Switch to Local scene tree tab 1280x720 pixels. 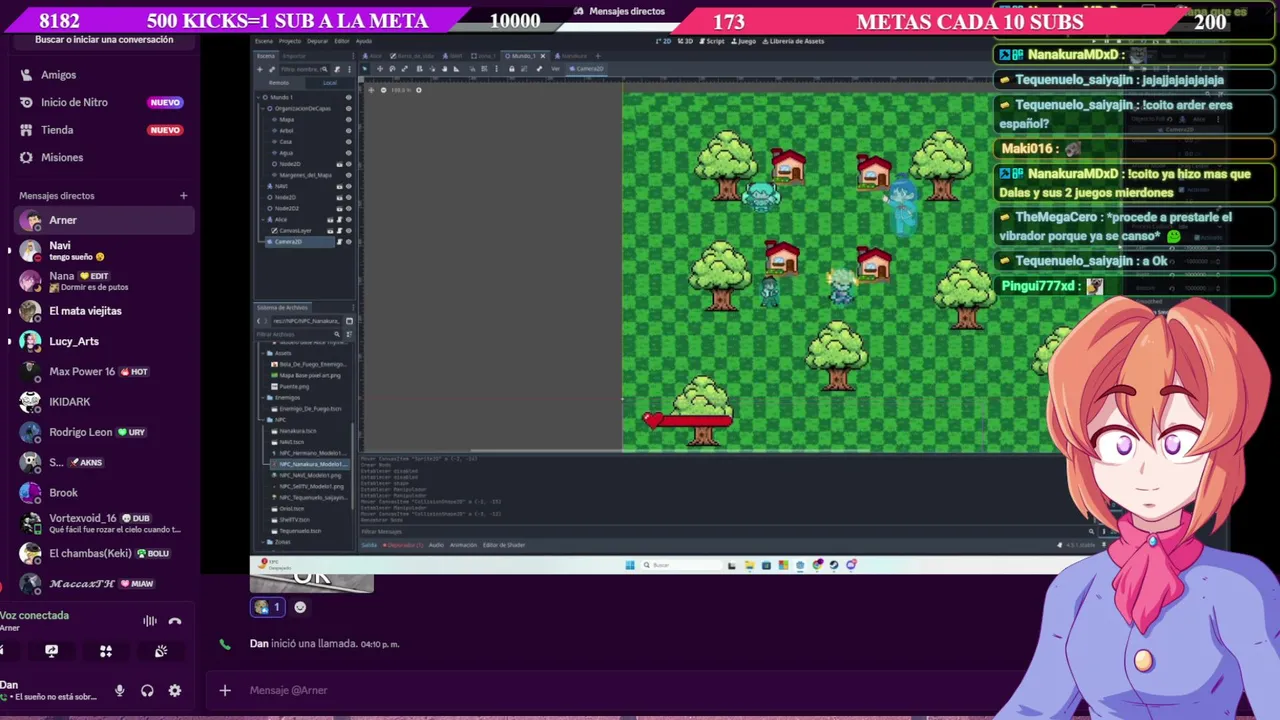[330, 83]
